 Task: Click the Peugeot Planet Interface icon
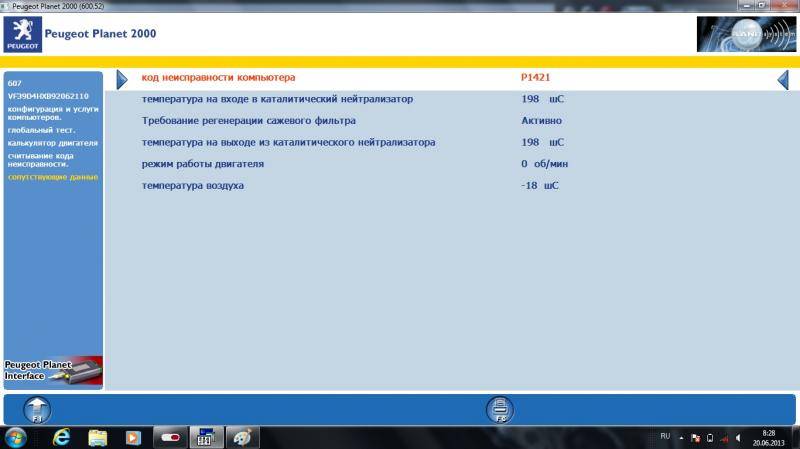(52, 371)
